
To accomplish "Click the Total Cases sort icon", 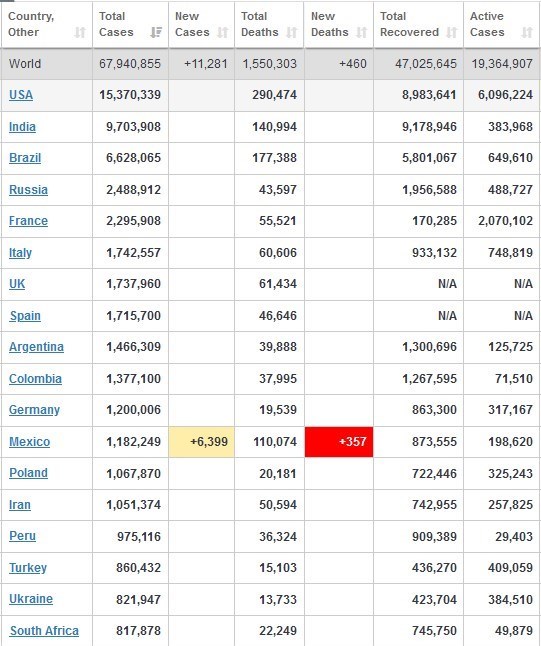I will pos(156,32).
